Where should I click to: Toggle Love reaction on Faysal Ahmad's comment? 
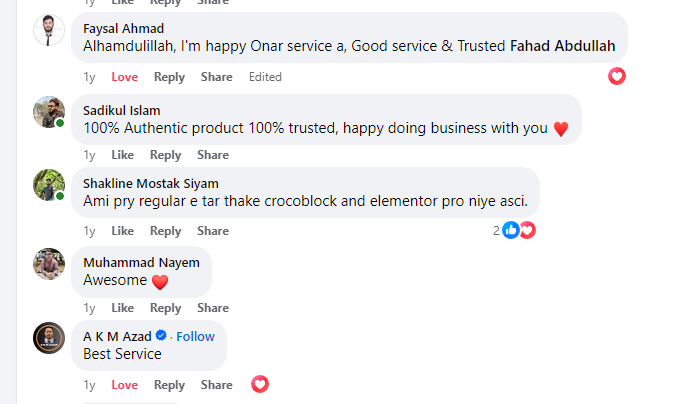125,77
